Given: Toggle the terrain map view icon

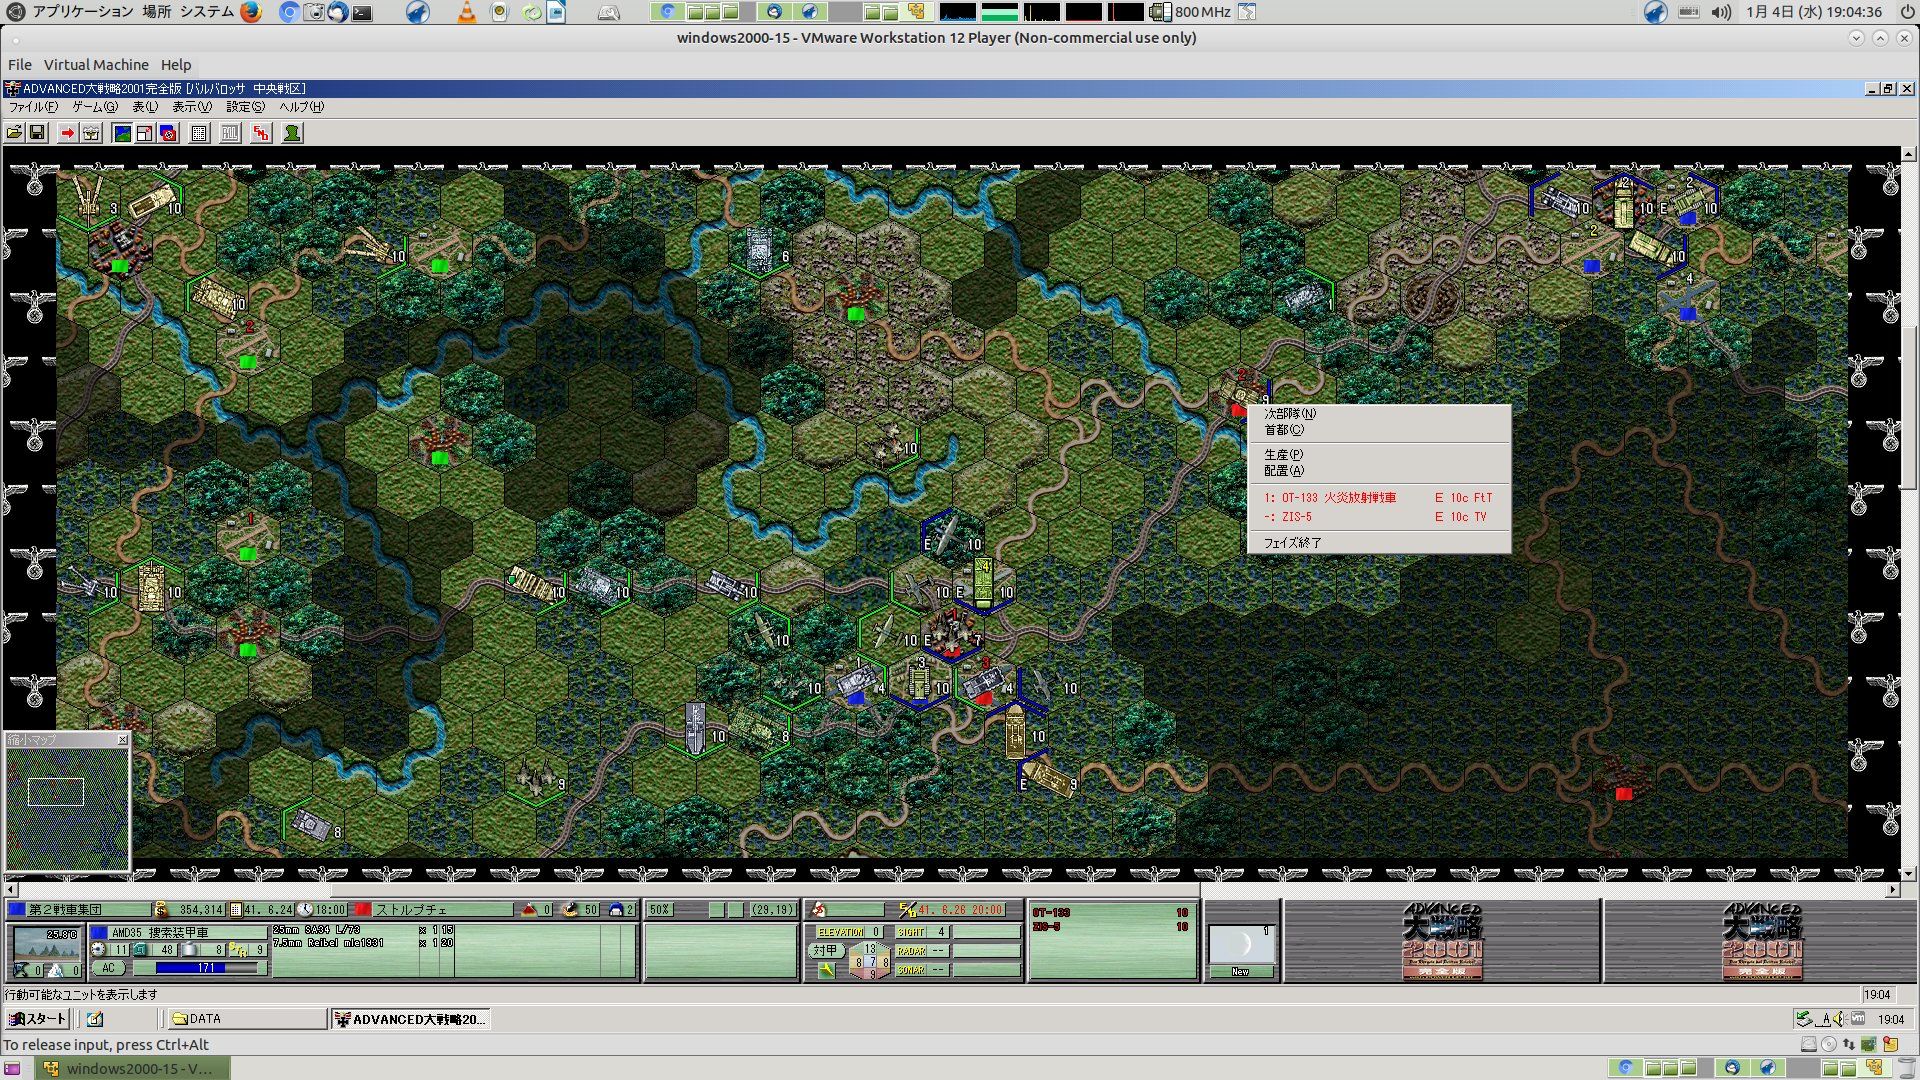Looking at the screenshot, I should (x=122, y=133).
